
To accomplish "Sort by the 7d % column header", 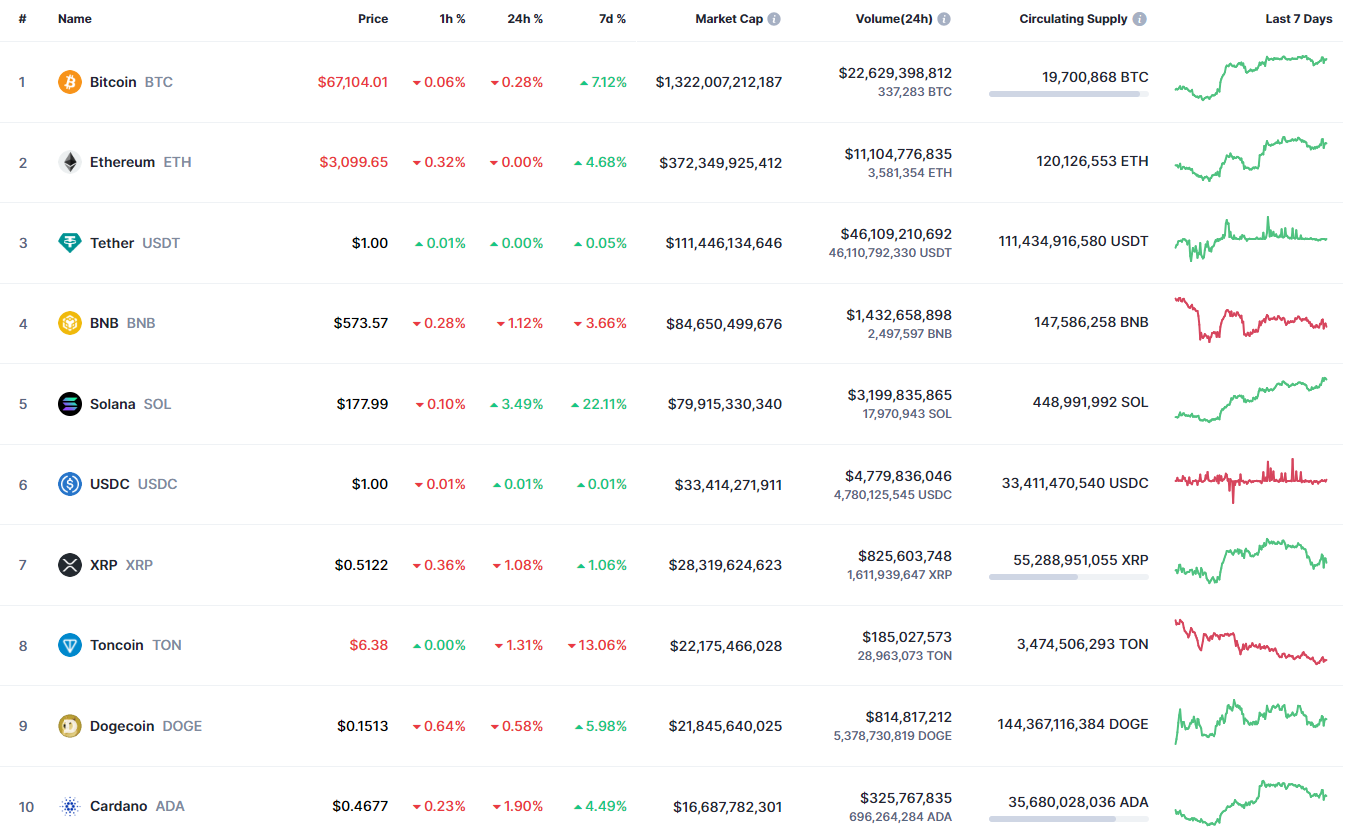I will [613, 19].
